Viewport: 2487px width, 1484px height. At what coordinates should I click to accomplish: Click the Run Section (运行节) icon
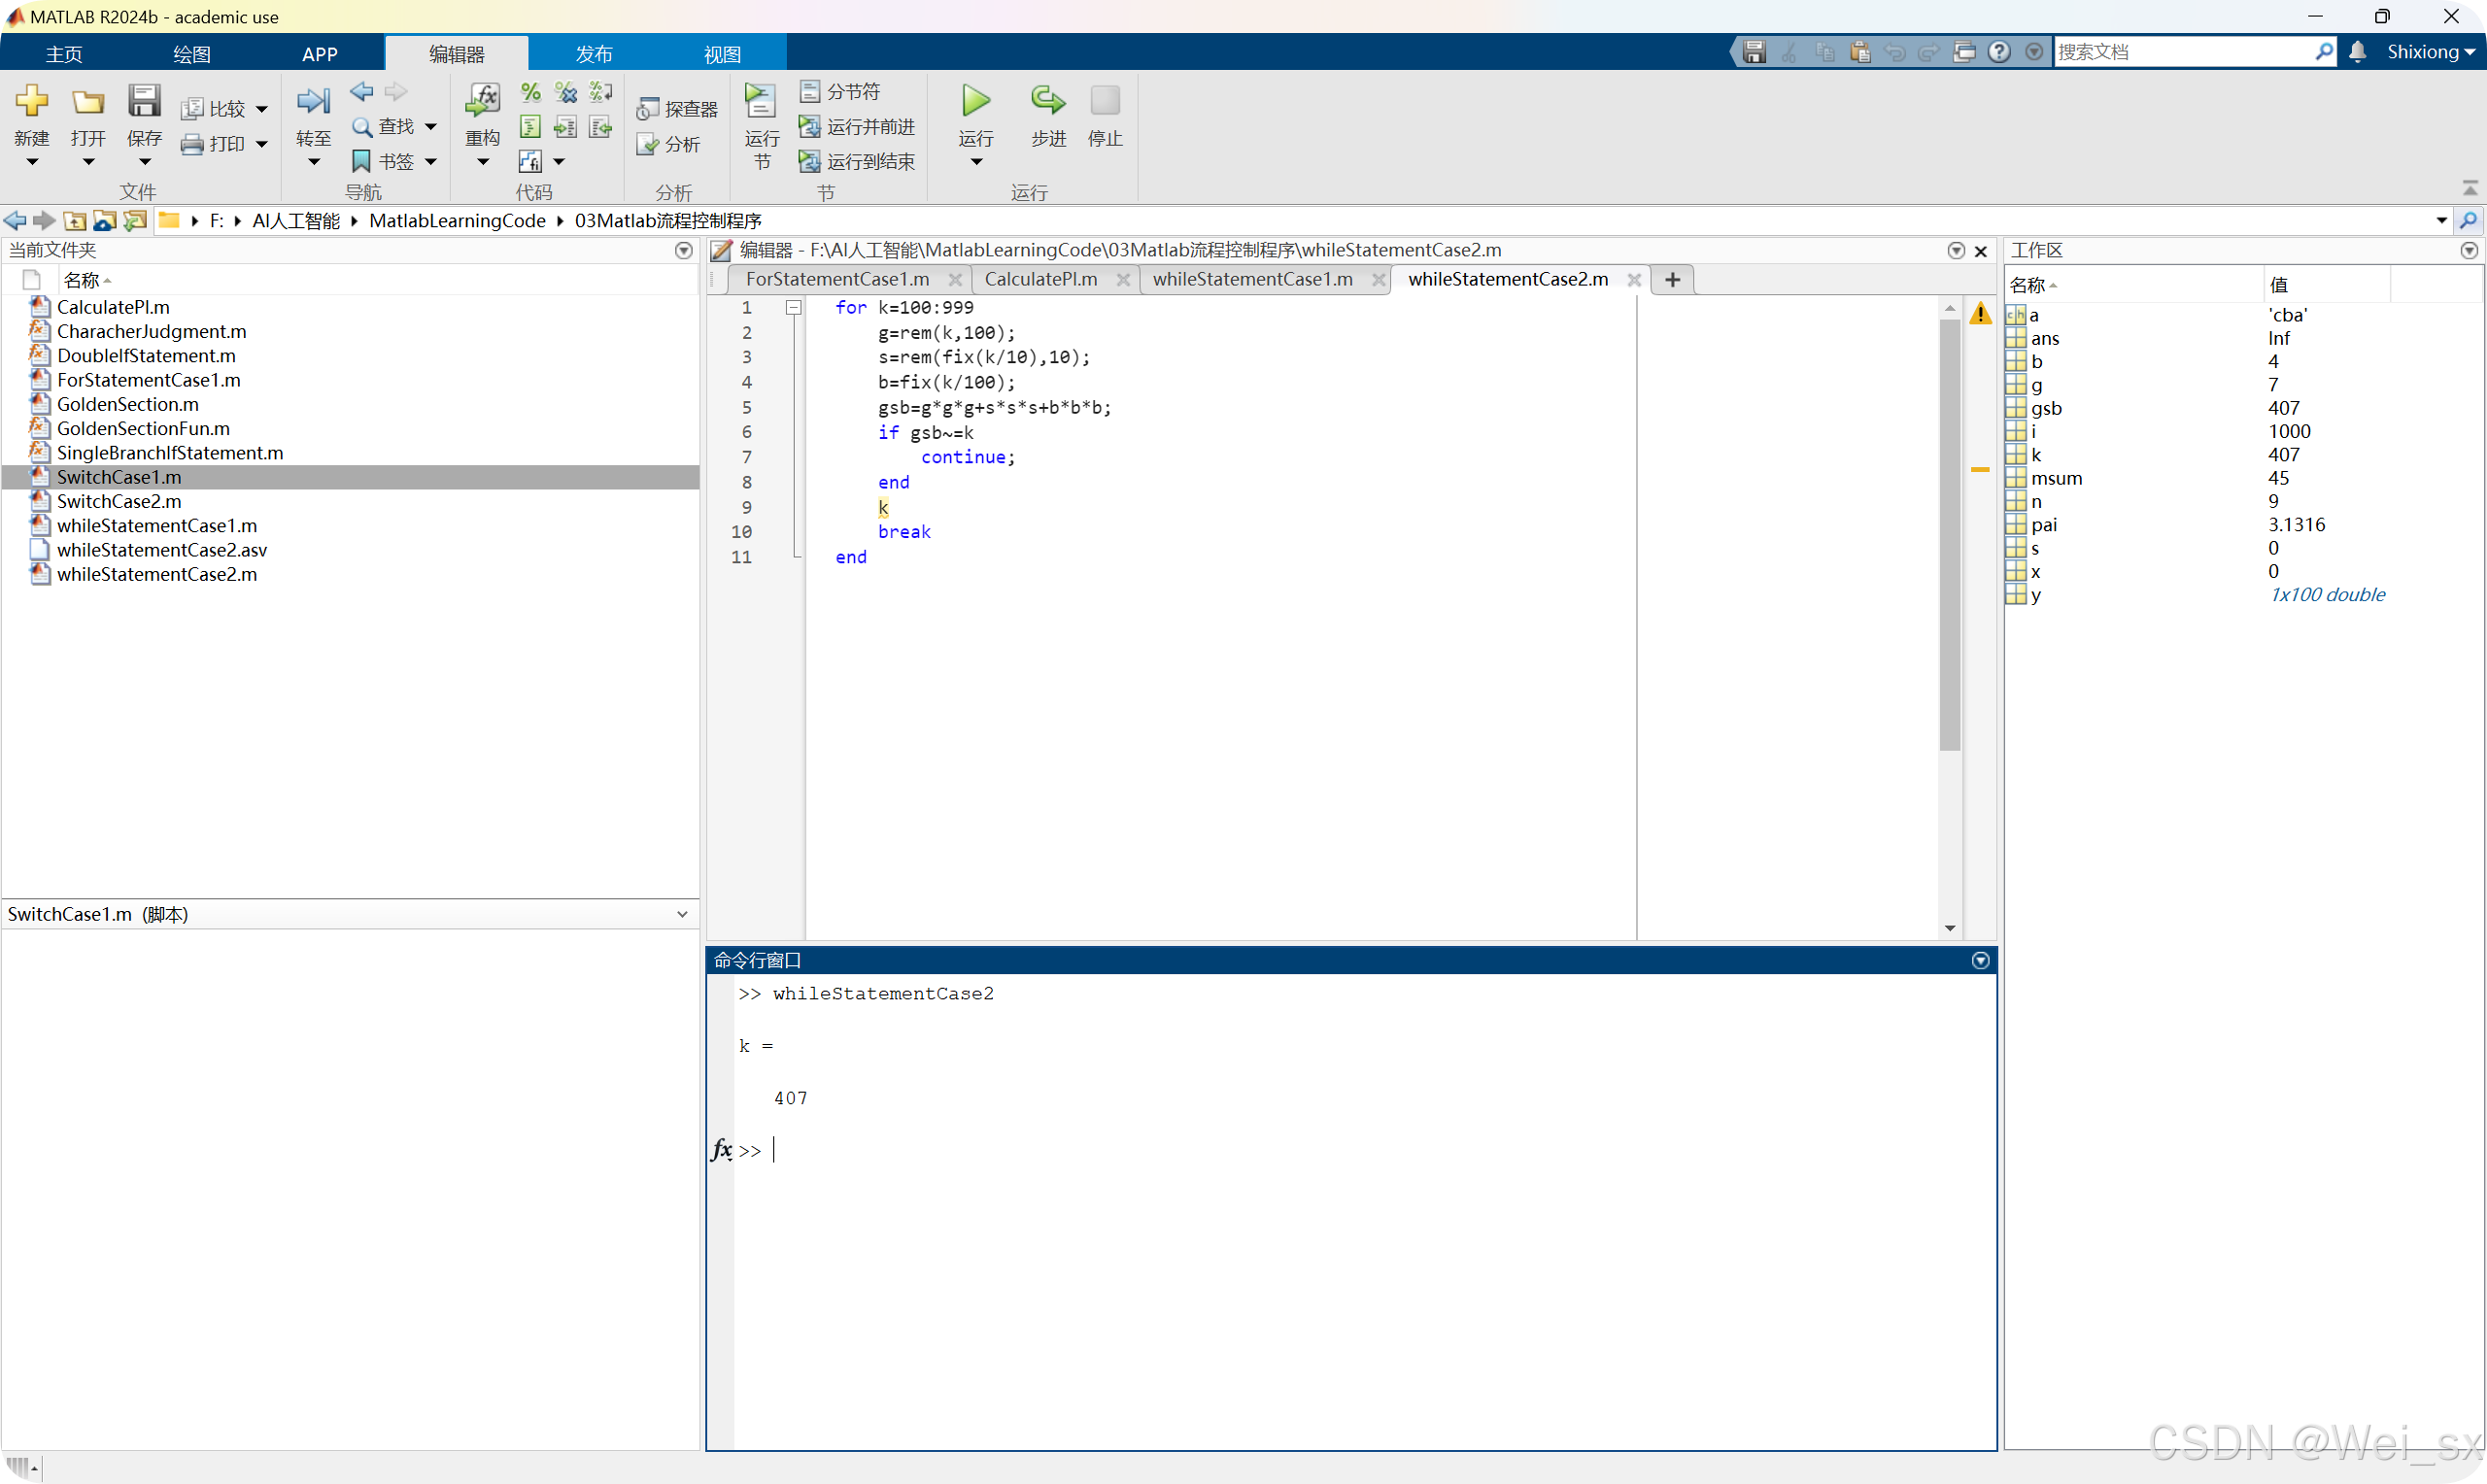pyautogui.click(x=761, y=101)
